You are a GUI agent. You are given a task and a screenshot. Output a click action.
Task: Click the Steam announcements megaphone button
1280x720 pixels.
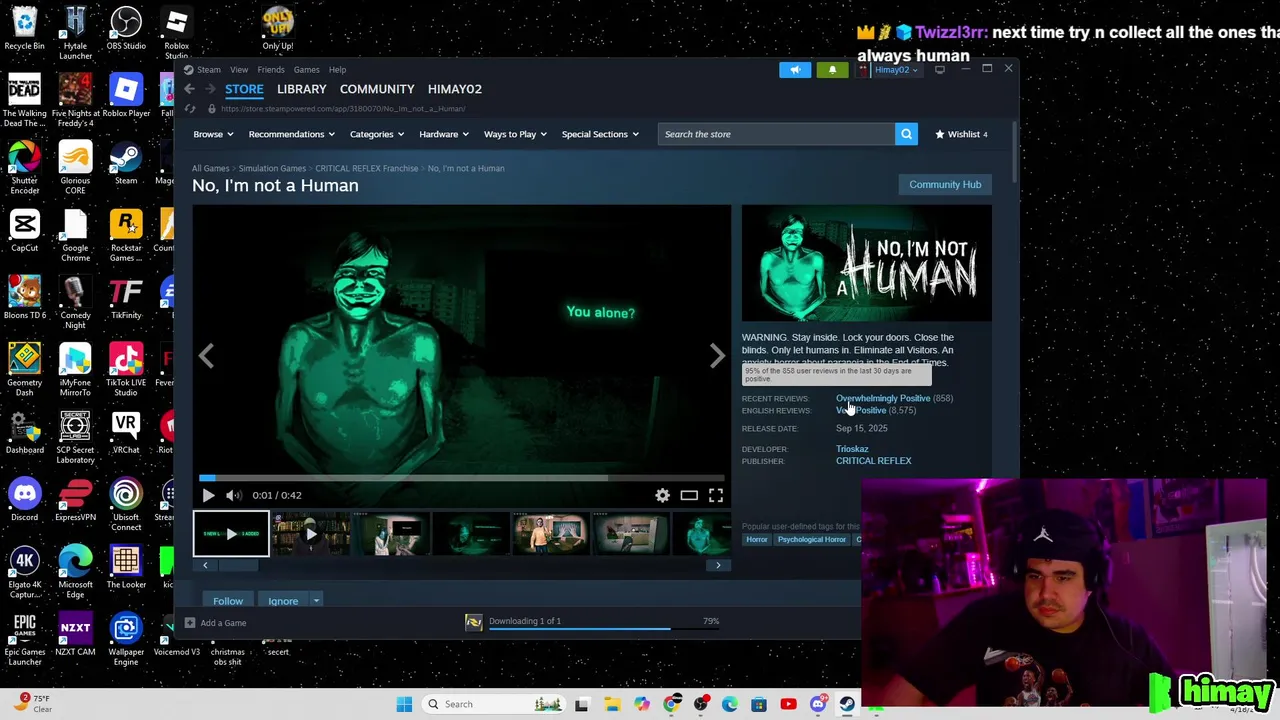point(795,69)
